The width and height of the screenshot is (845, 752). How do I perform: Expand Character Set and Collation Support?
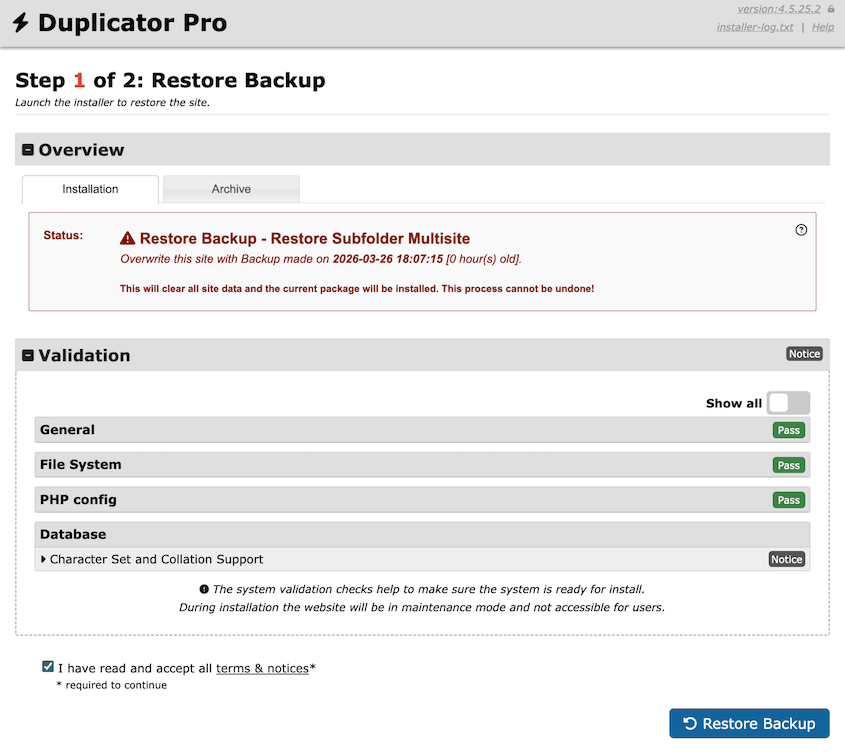coord(156,559)
